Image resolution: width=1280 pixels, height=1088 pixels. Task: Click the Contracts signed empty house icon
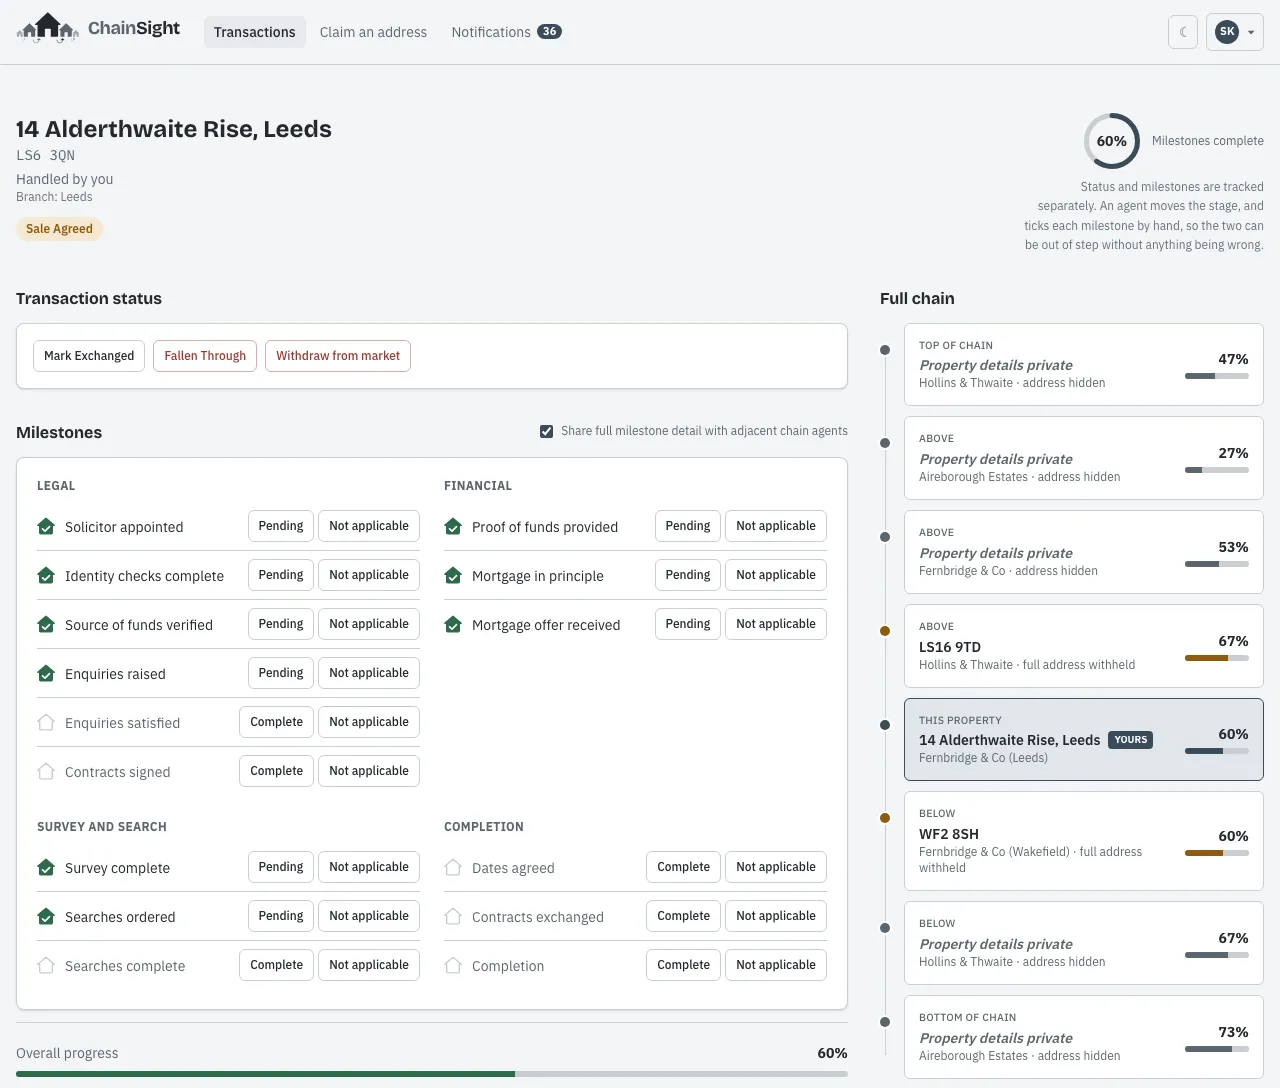46,772
